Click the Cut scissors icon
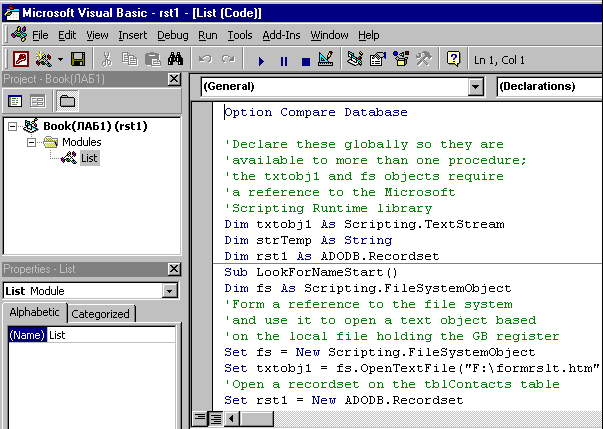603x429 pixels. point(107,60)
